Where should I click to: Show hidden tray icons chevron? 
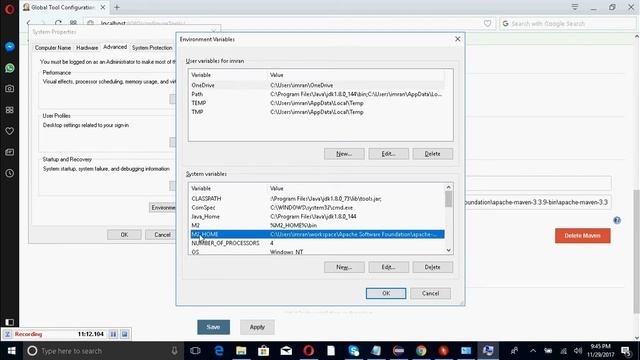click(x=533, y=351)
